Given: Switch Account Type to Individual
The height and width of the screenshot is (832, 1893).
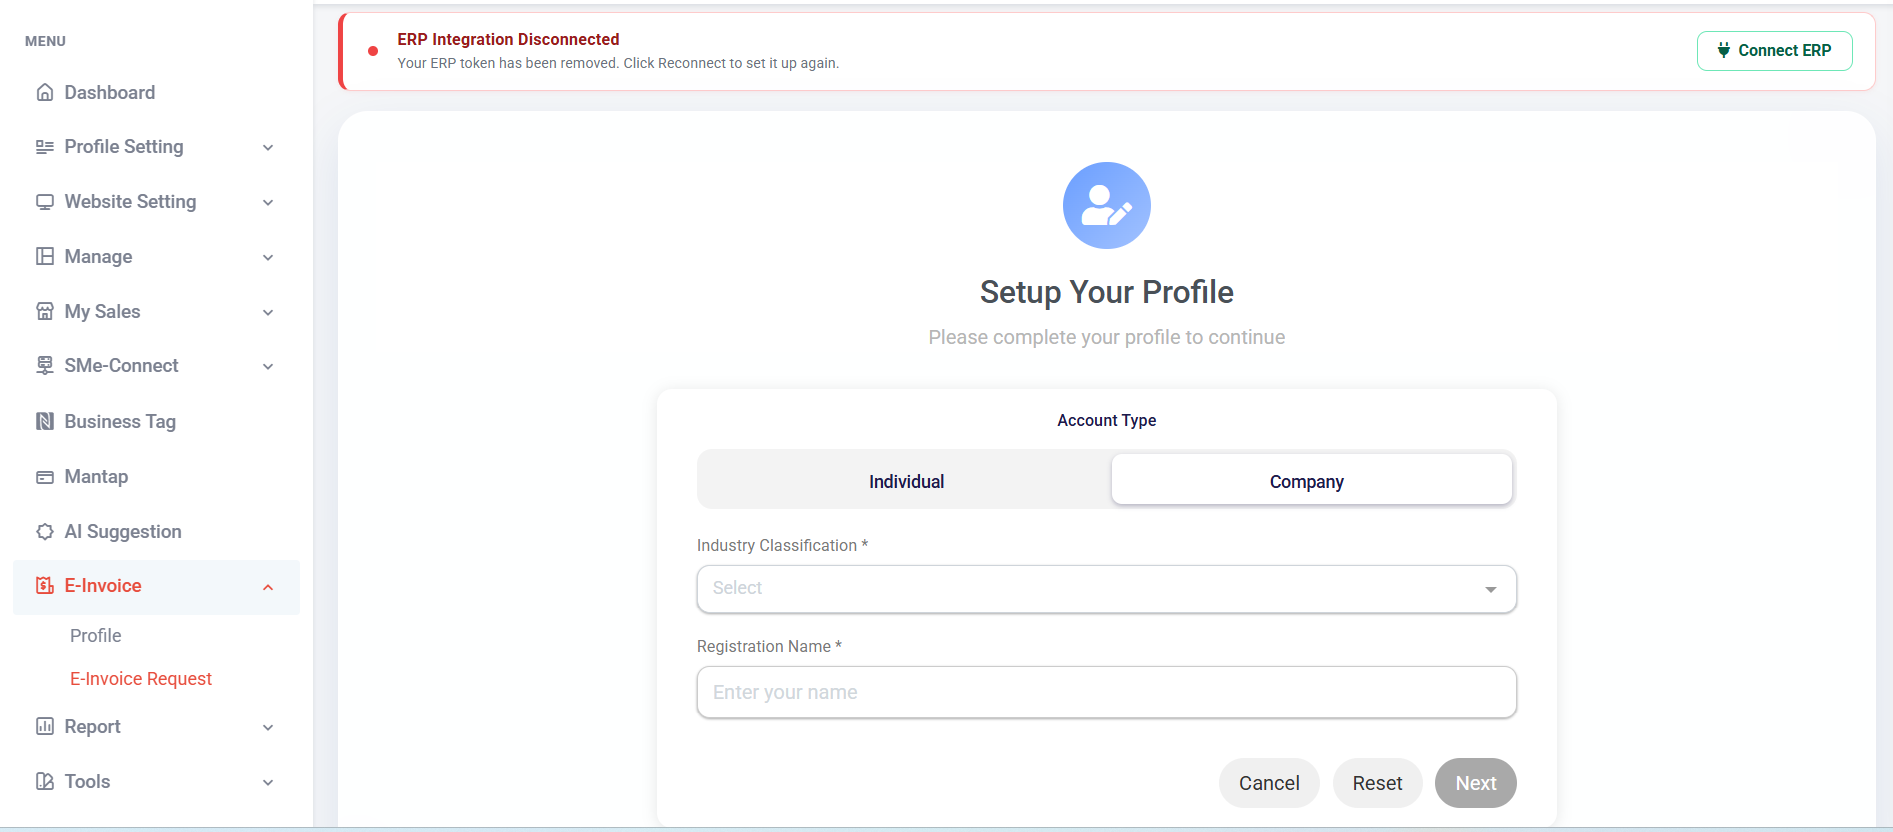Looking at the screenshot, I should coord(906,480).
